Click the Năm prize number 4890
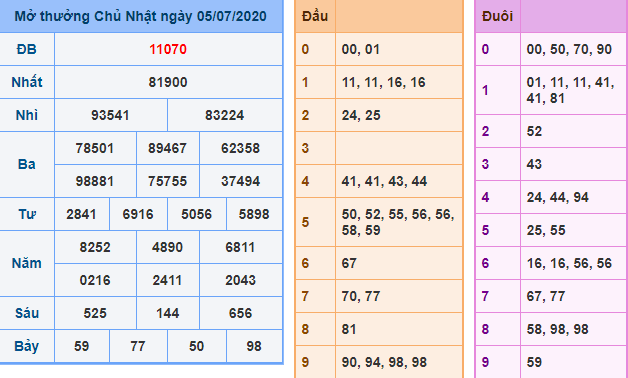 [x=167, y=247]
